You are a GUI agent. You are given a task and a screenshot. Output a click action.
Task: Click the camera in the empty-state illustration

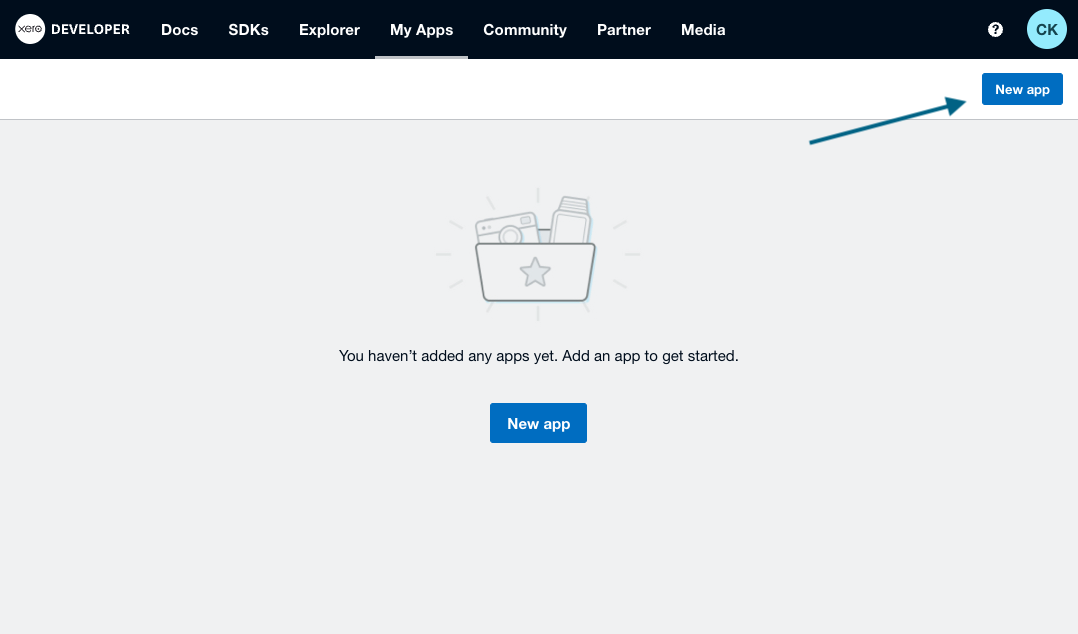click(506, 228)
